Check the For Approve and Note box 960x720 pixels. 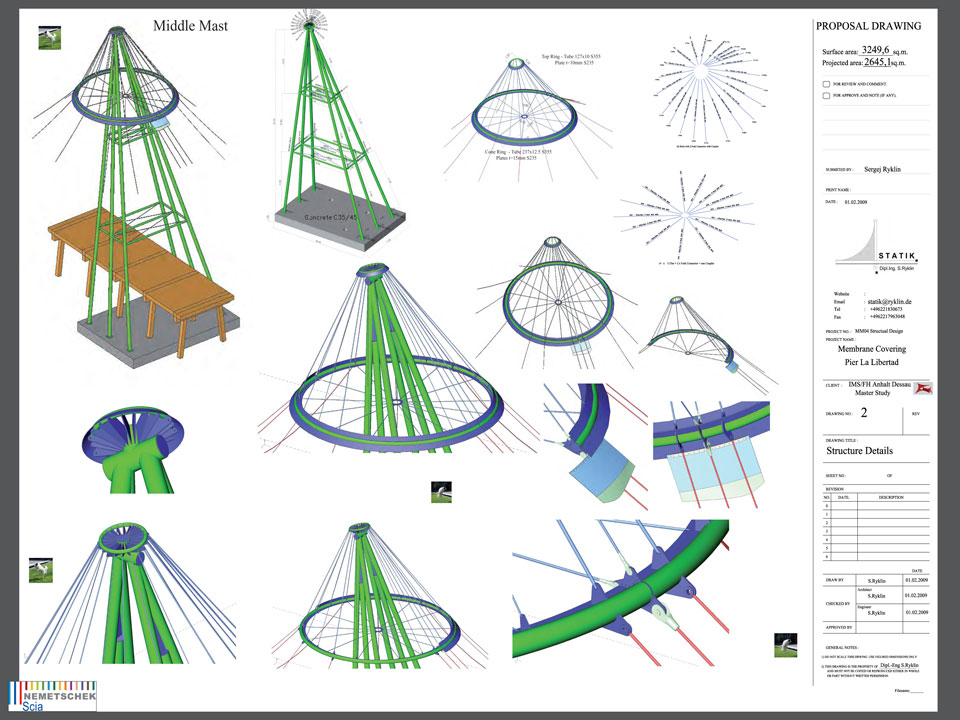[825, 97]
